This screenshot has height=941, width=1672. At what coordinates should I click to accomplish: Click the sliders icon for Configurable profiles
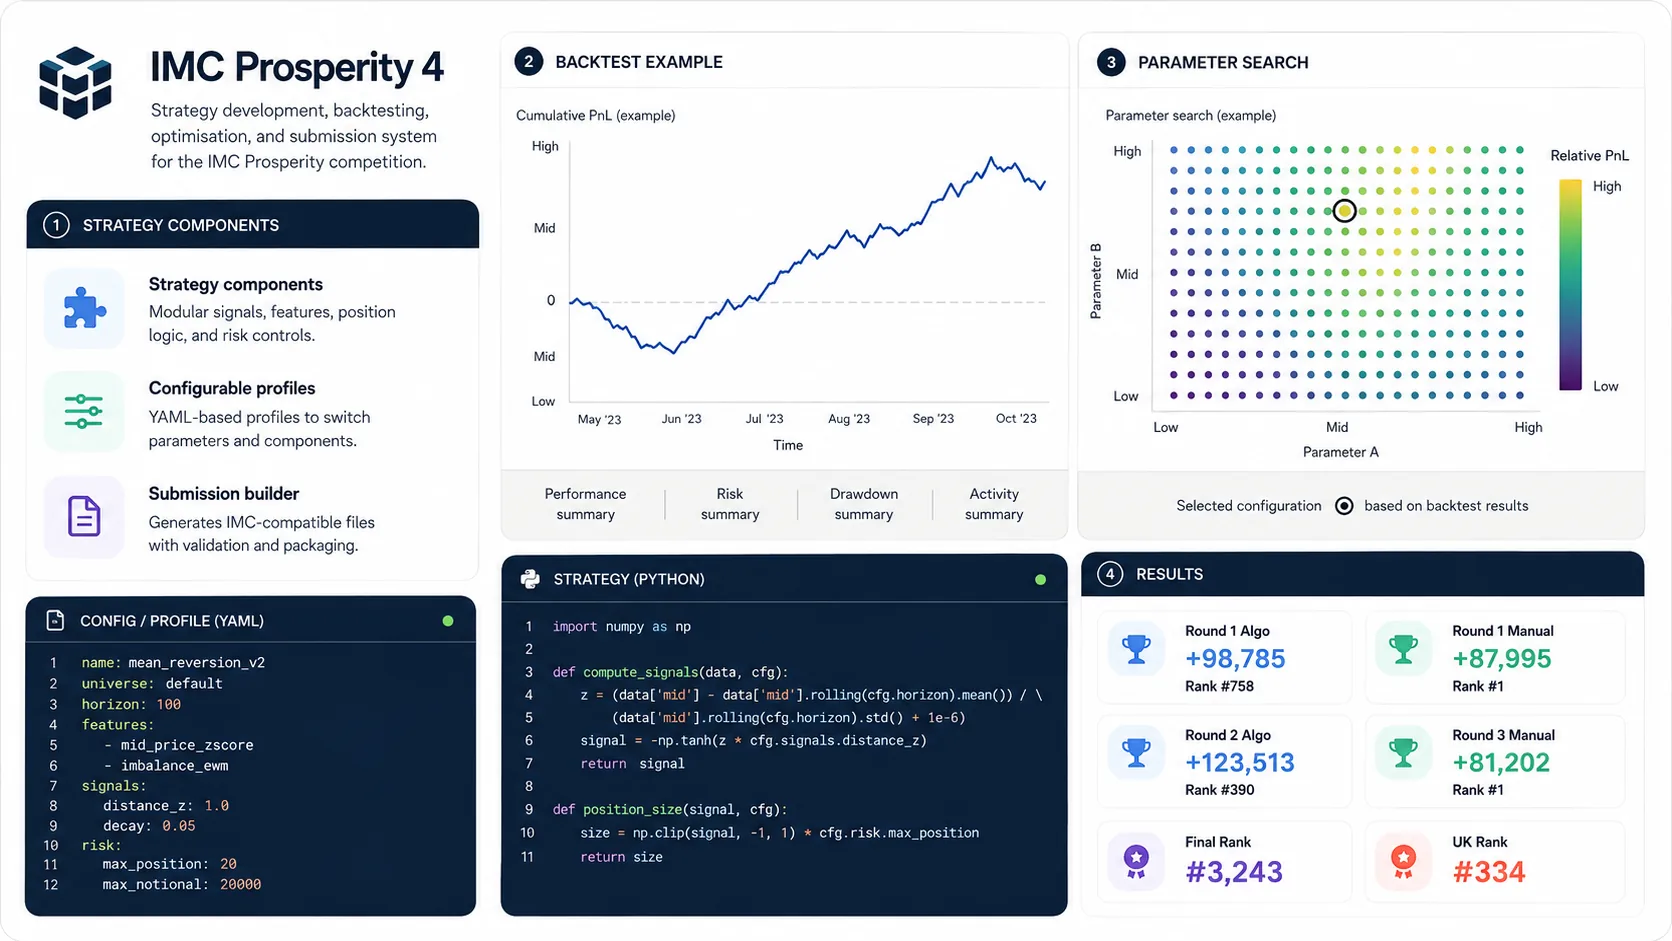pyautogui.click(x=84, y=412)
